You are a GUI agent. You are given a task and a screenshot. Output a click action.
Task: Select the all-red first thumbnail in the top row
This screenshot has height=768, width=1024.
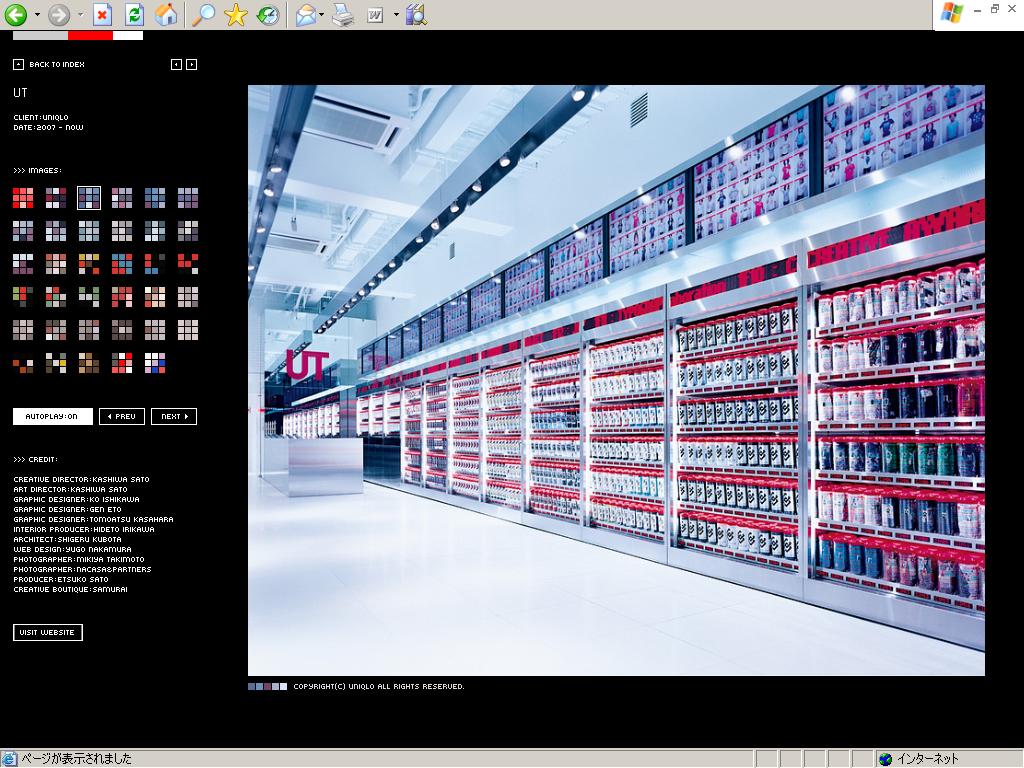(23, 198)
